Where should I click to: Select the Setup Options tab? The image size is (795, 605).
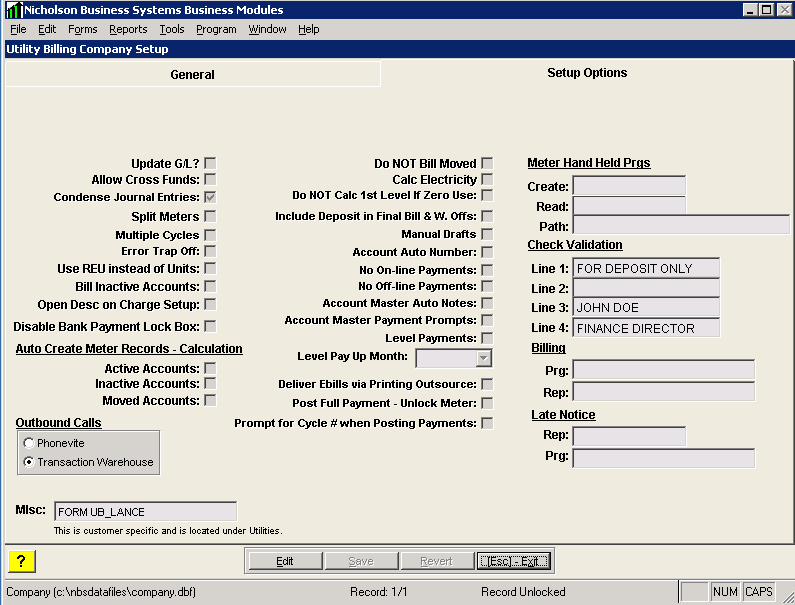587,73
